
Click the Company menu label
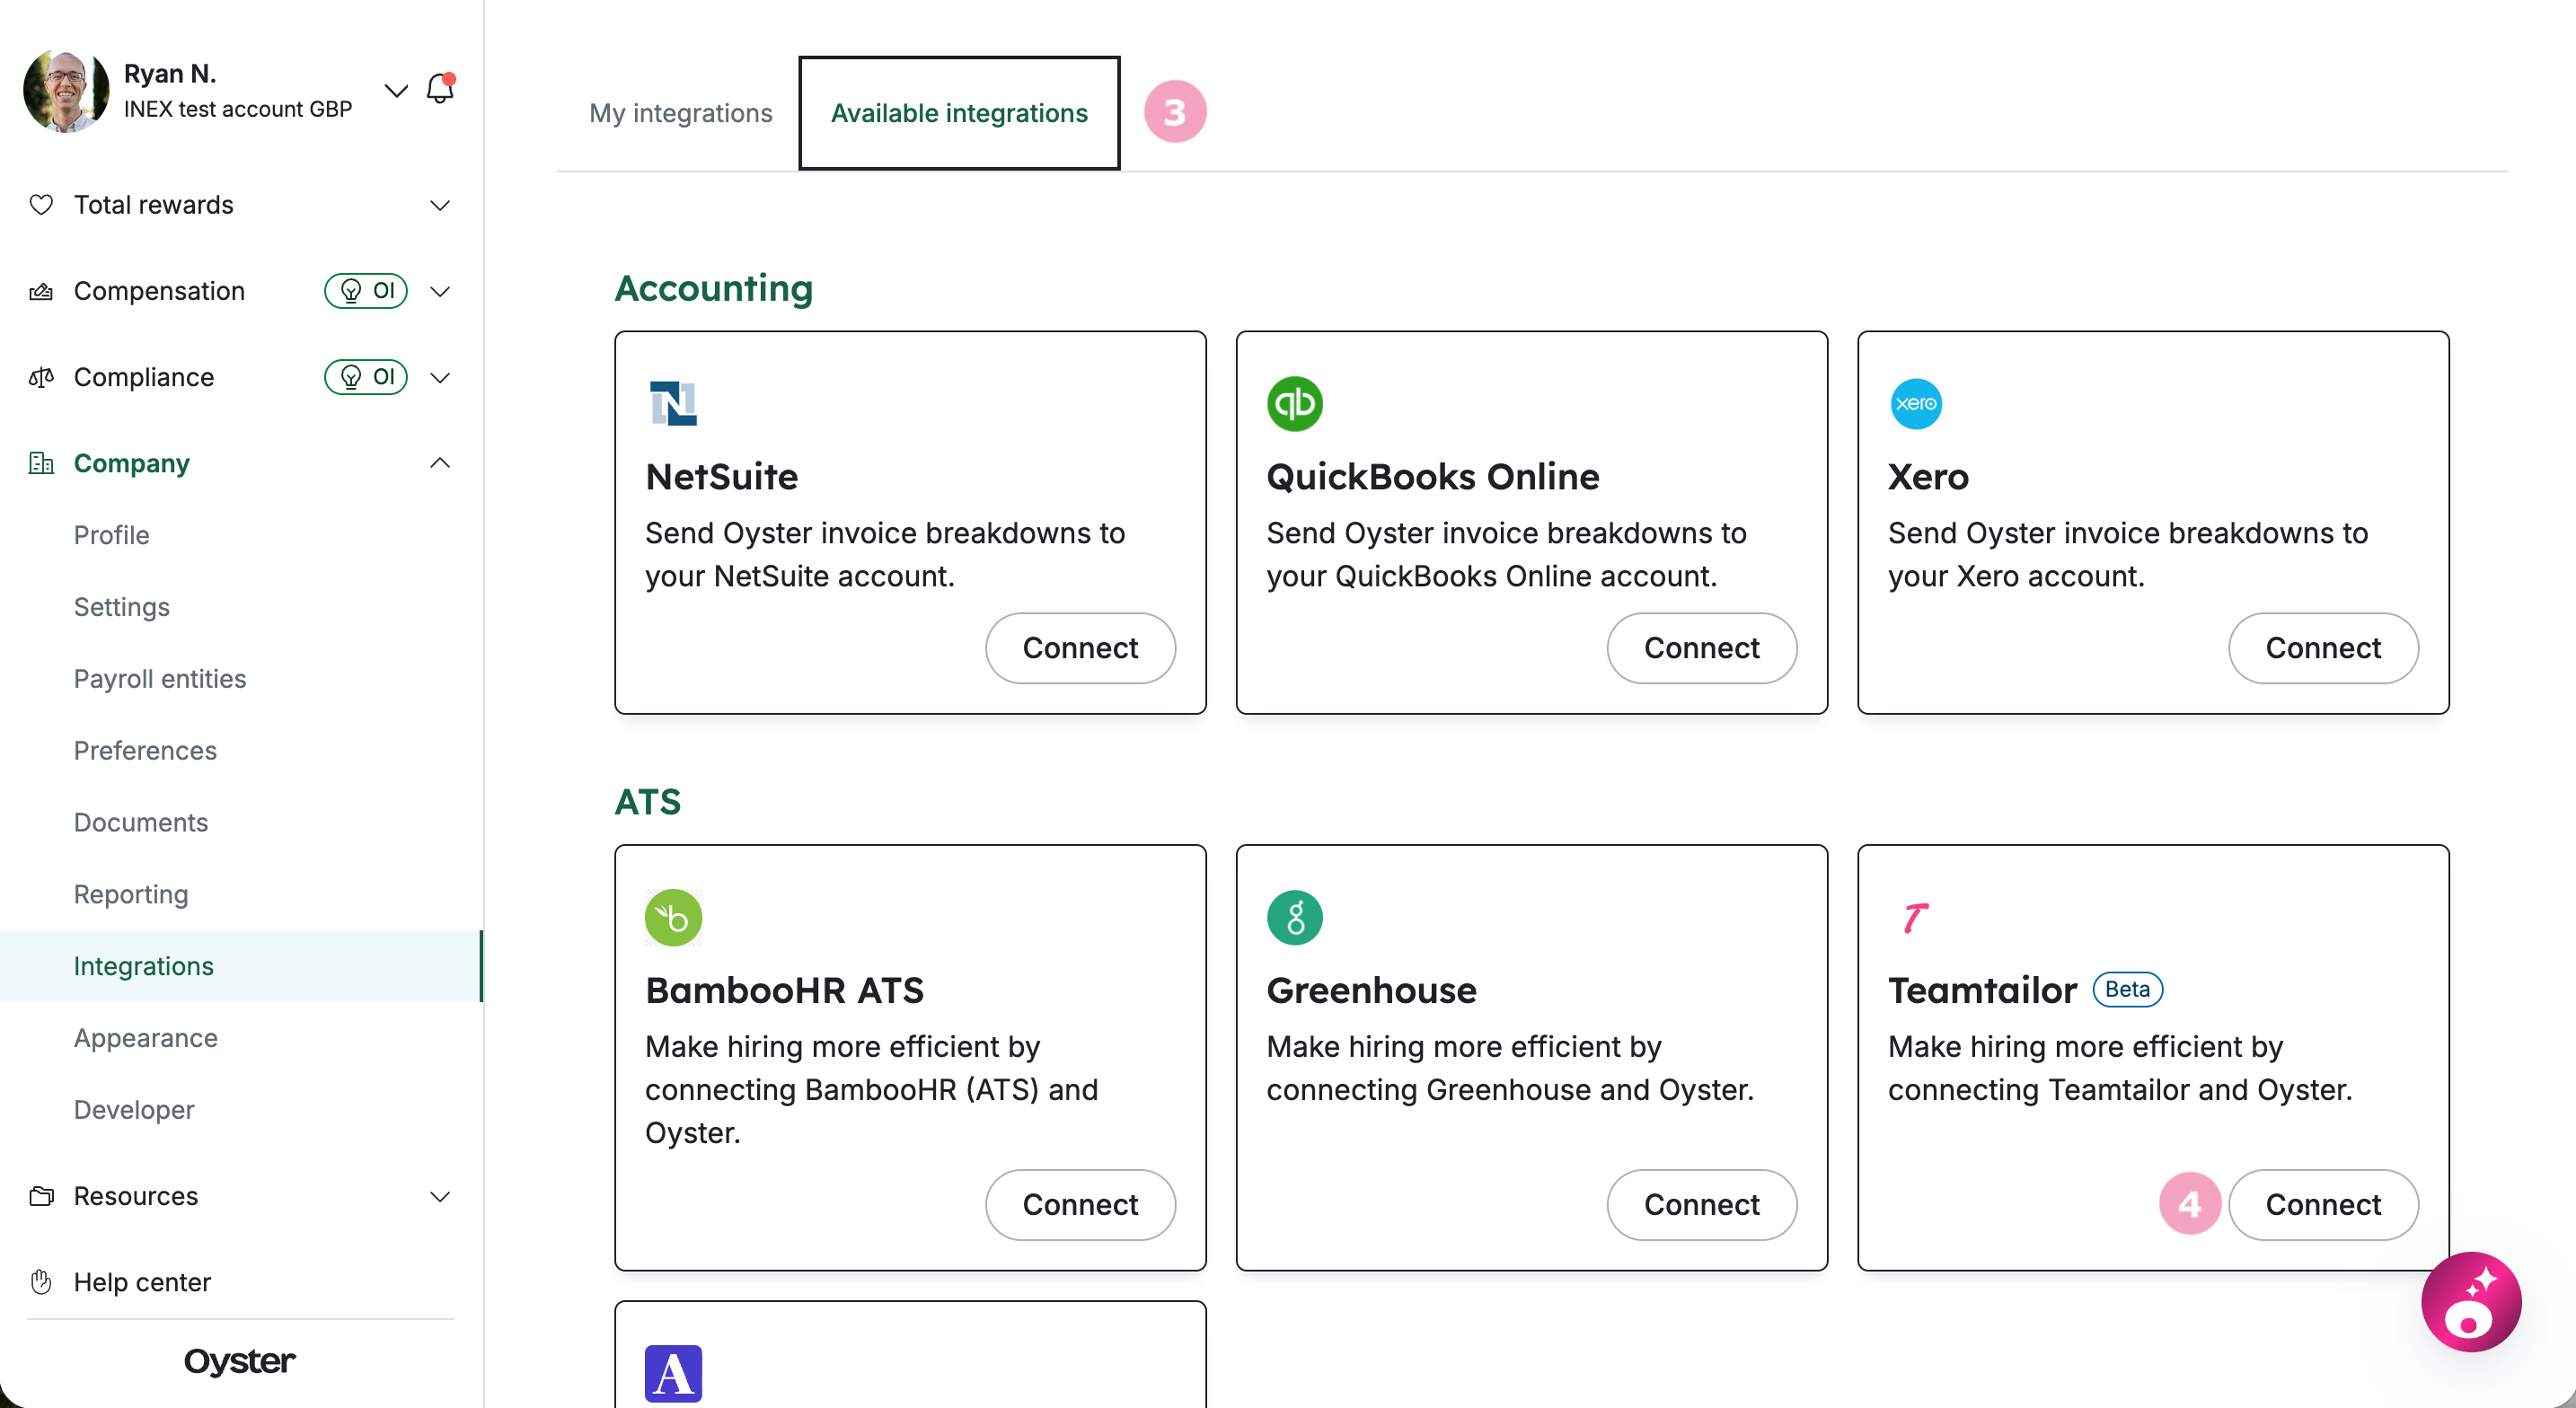pos(132,463)
